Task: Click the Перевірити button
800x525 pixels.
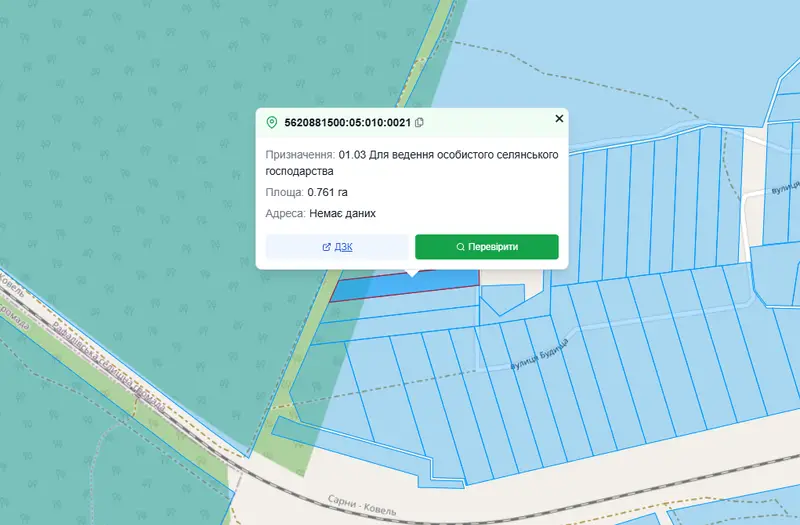Action: (x=487, y=247)
